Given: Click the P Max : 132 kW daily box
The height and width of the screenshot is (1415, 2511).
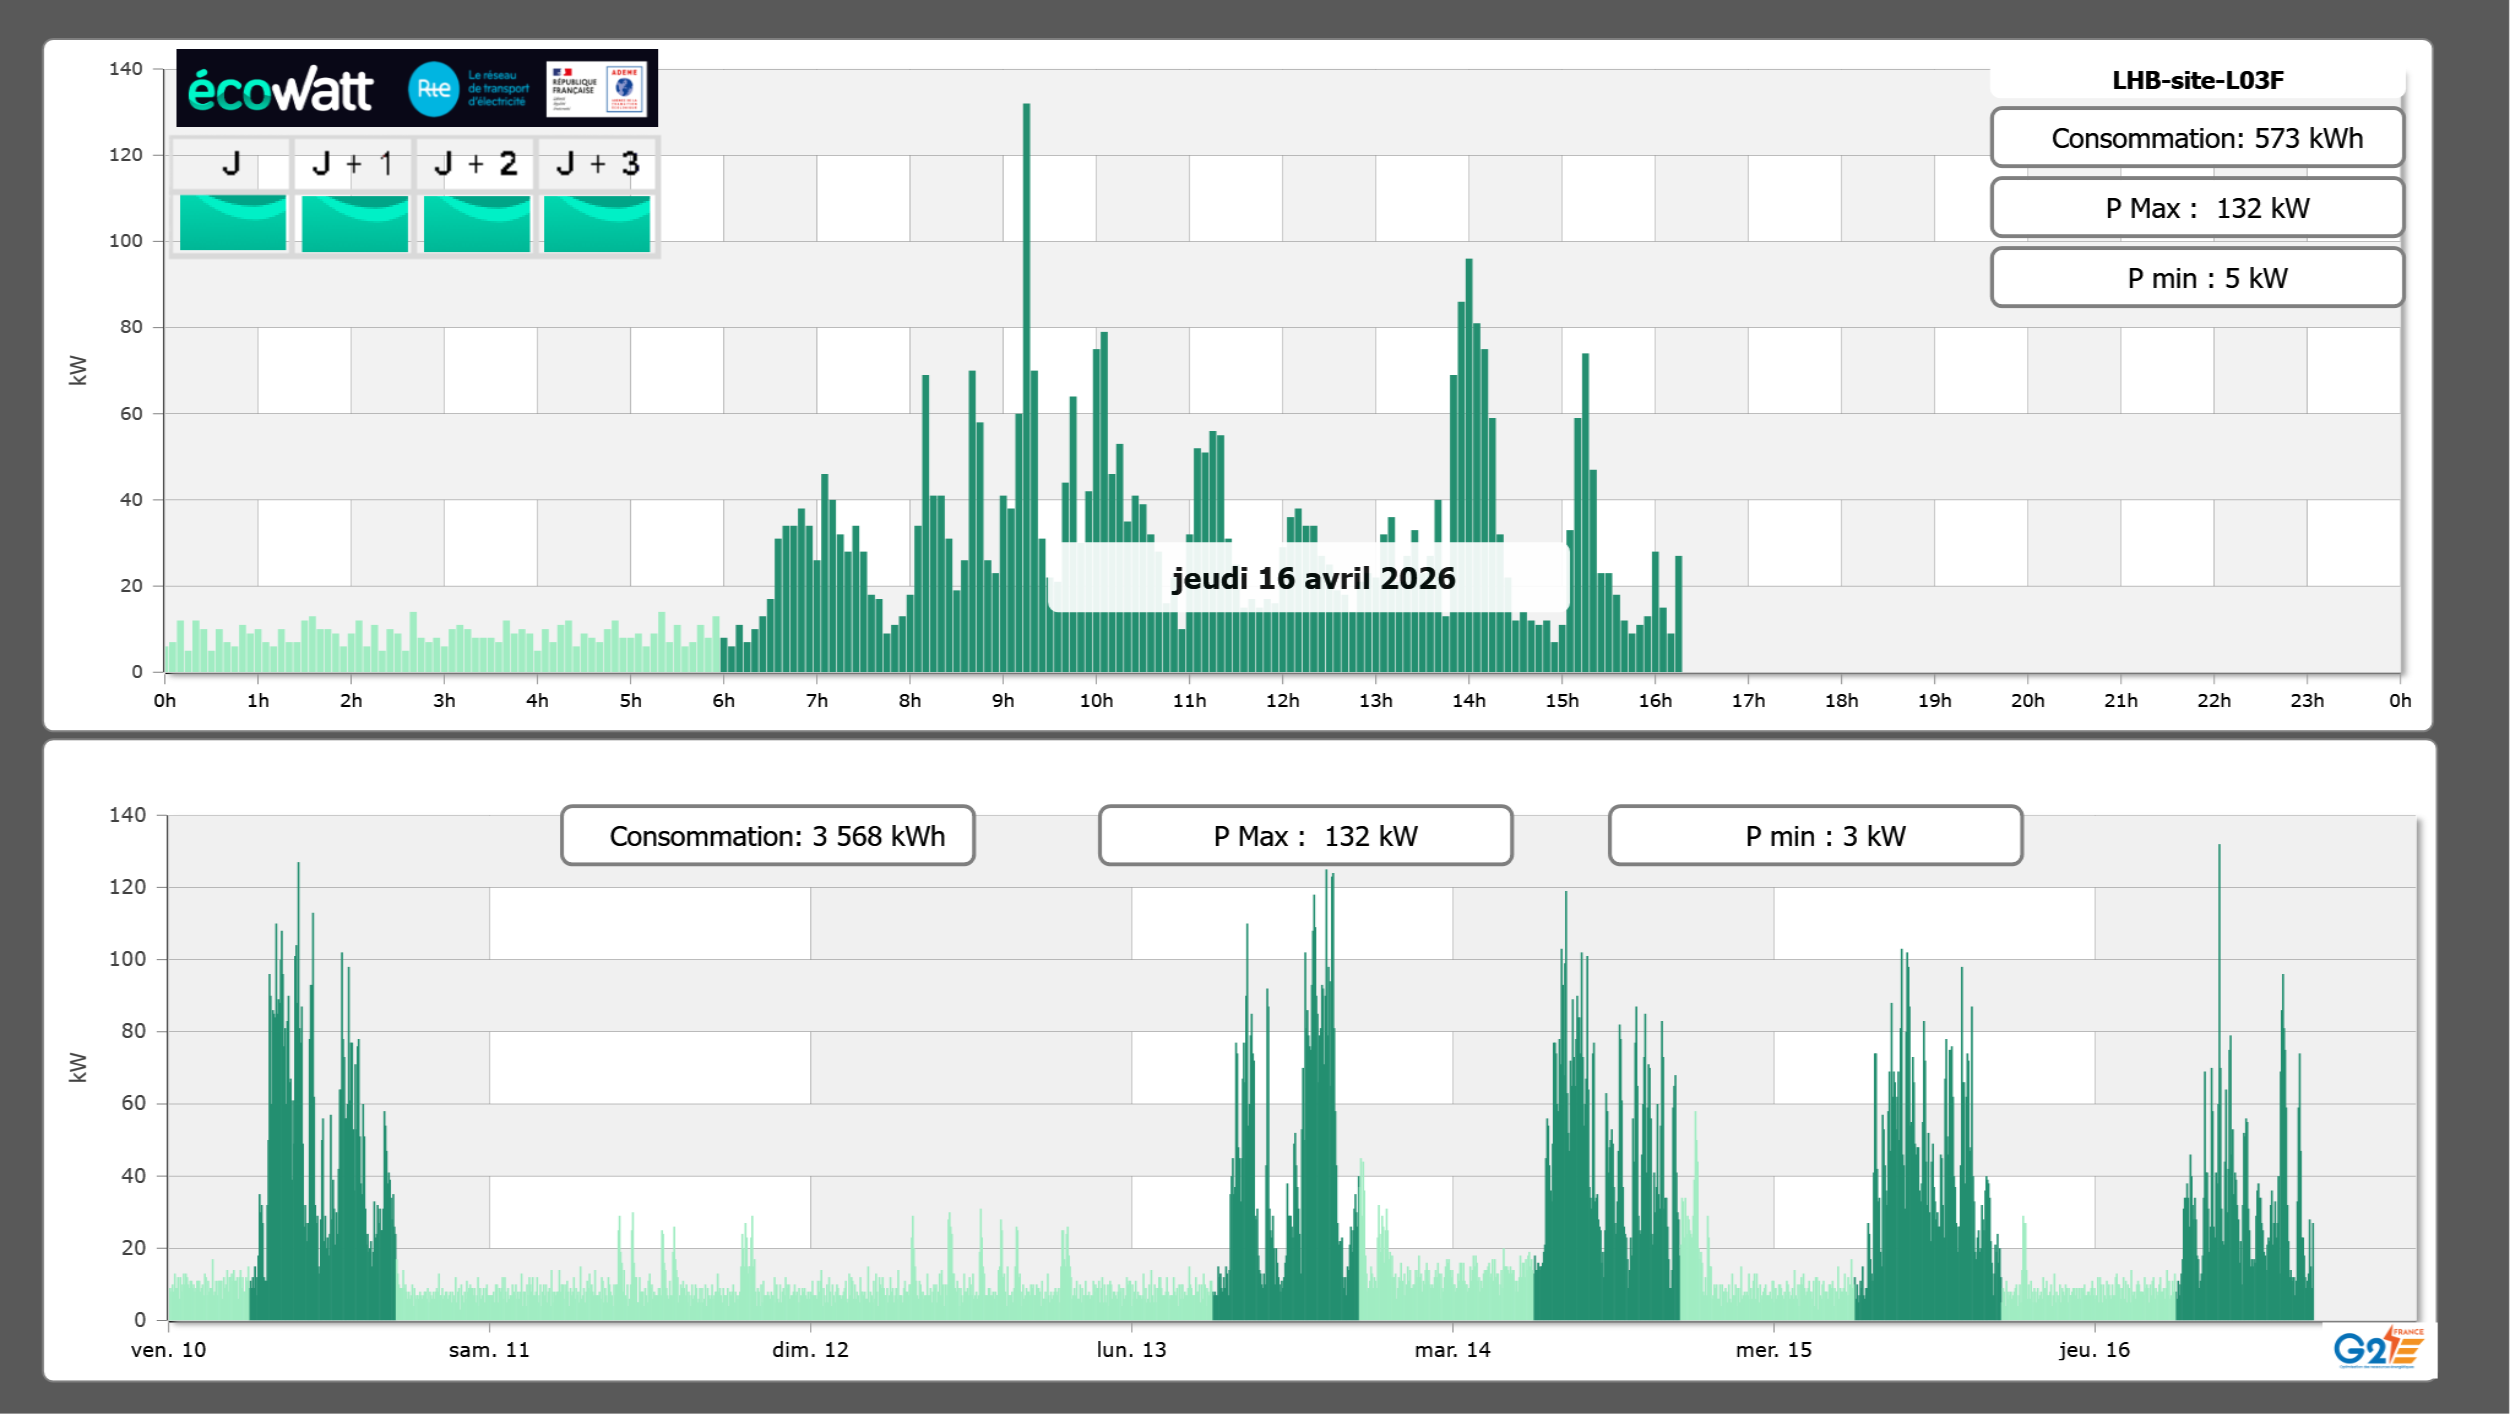Looking at the screenshot, I should [2197, 208].
